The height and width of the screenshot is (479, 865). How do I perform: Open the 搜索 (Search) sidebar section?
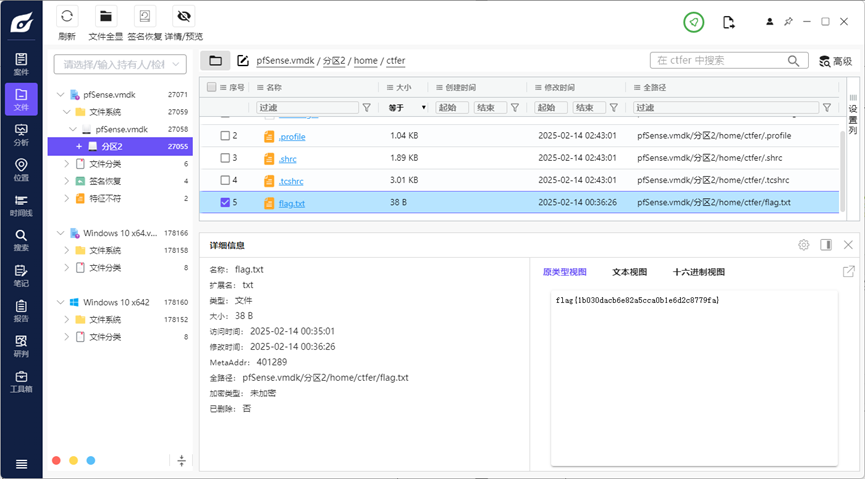(21, 240)
